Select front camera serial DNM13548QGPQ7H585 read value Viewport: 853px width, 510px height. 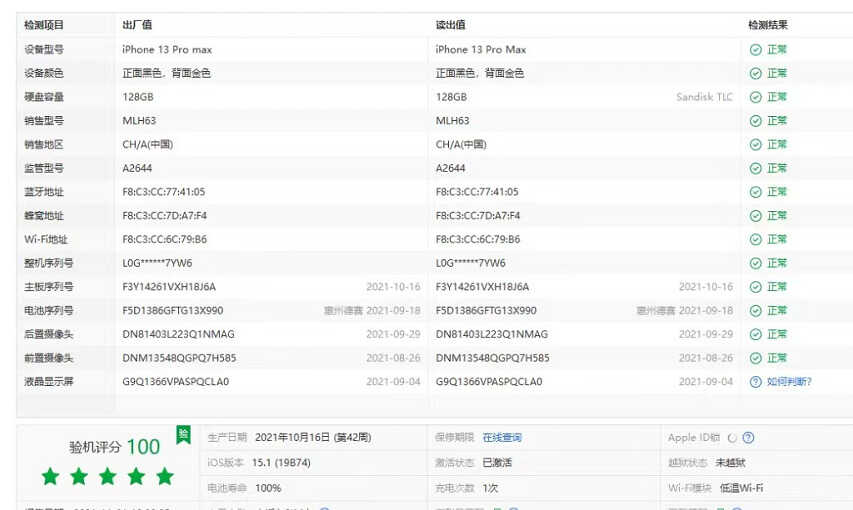point(493,358)
